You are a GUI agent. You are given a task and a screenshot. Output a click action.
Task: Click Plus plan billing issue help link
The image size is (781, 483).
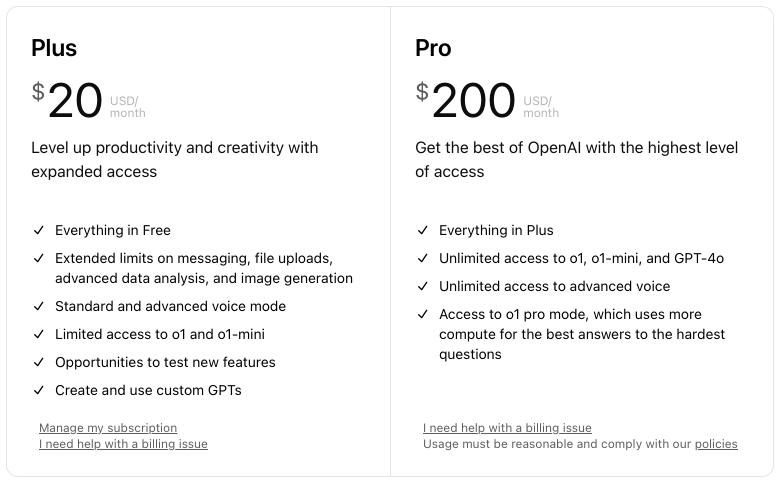[x=123, y=444]
